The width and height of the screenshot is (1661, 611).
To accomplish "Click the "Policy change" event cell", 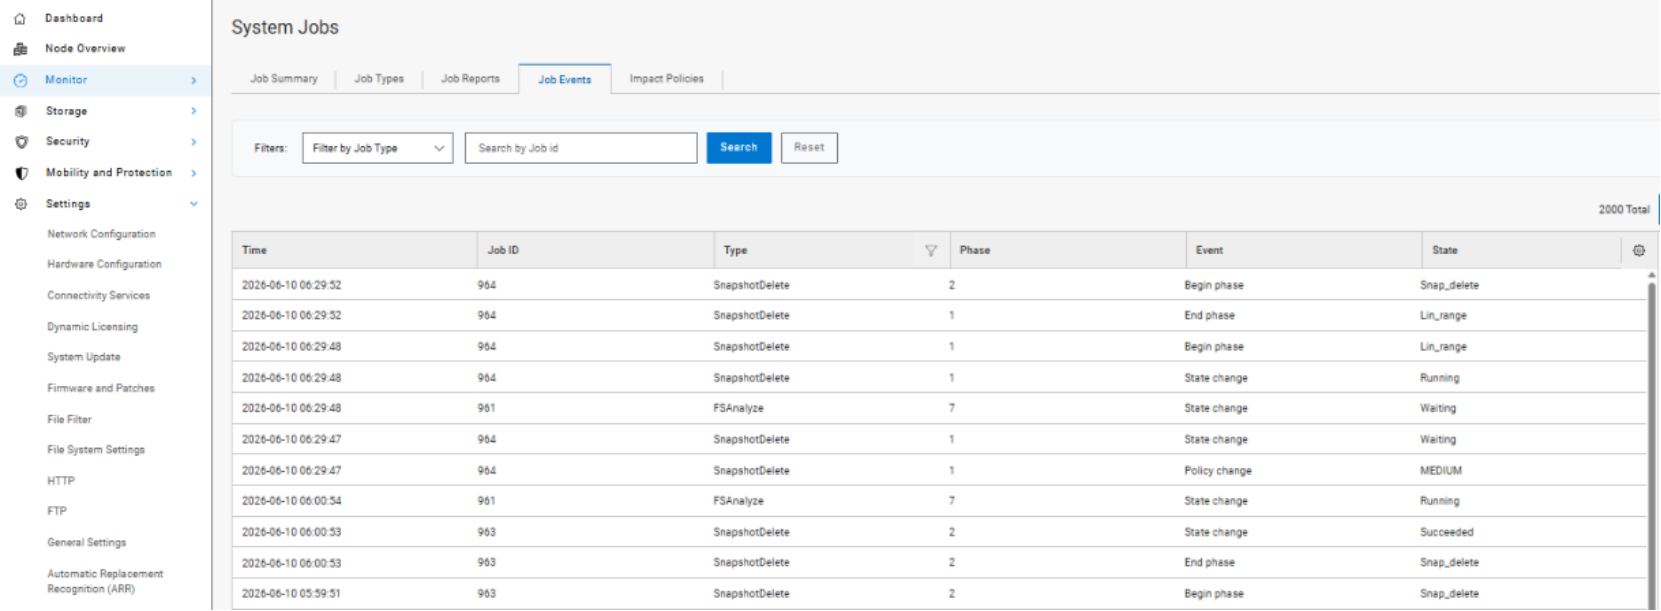I will (x=1218, y=470).
